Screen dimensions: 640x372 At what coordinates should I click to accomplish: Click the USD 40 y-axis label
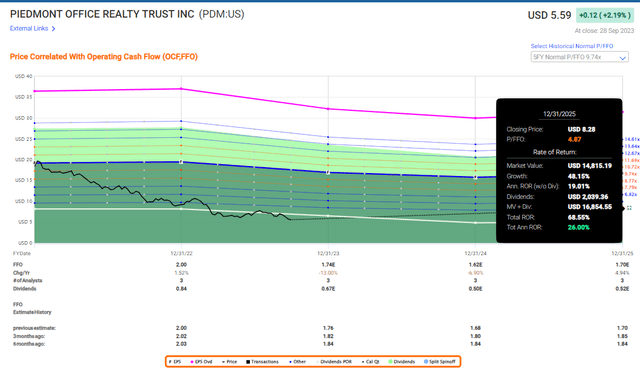point(23,76)
